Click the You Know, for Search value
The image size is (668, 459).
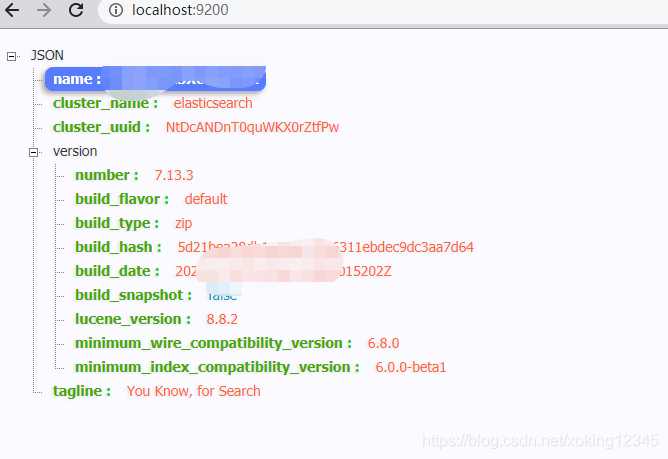point(193,391)
